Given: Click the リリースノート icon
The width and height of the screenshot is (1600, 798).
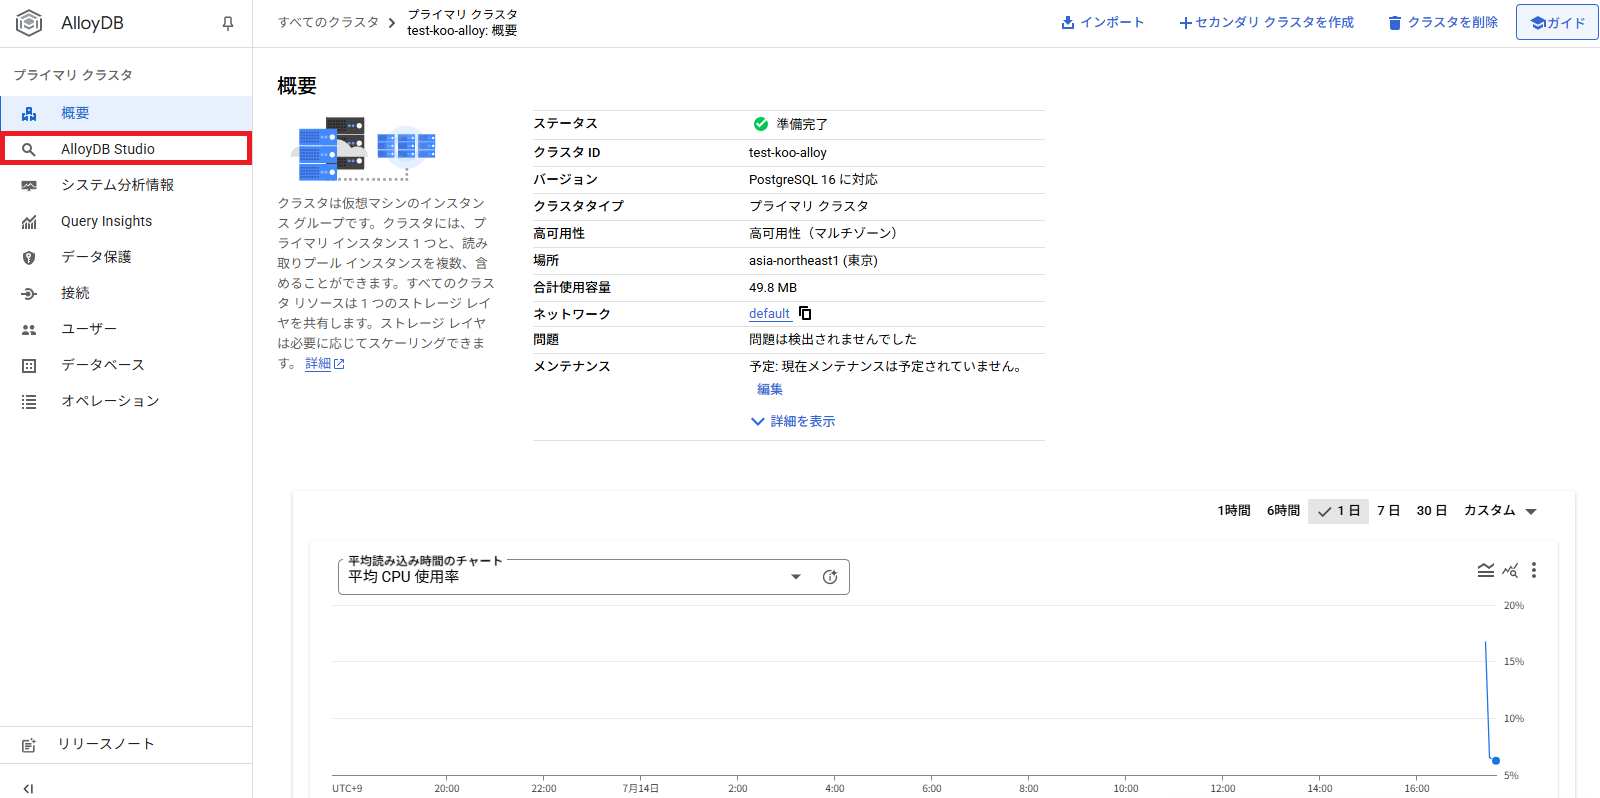Looking at the screenshot, I should tap(29, 745).
